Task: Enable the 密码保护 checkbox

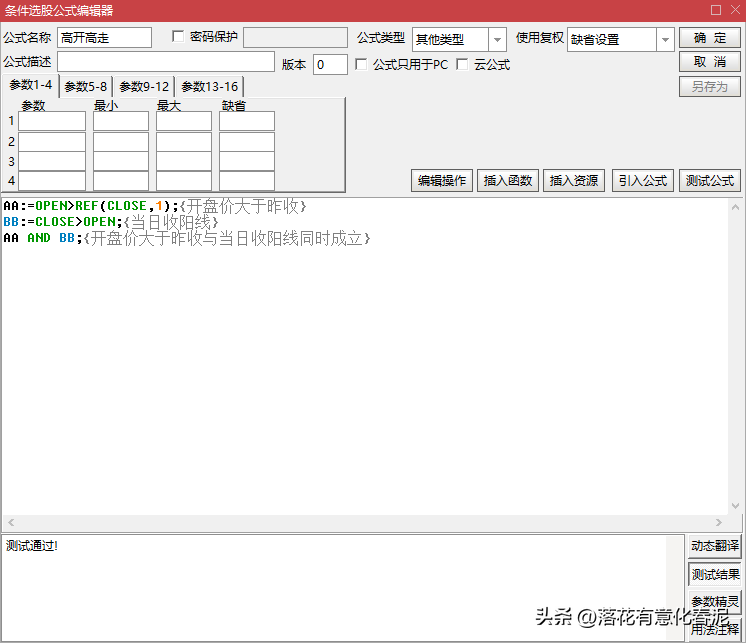Action: (178, 37)
